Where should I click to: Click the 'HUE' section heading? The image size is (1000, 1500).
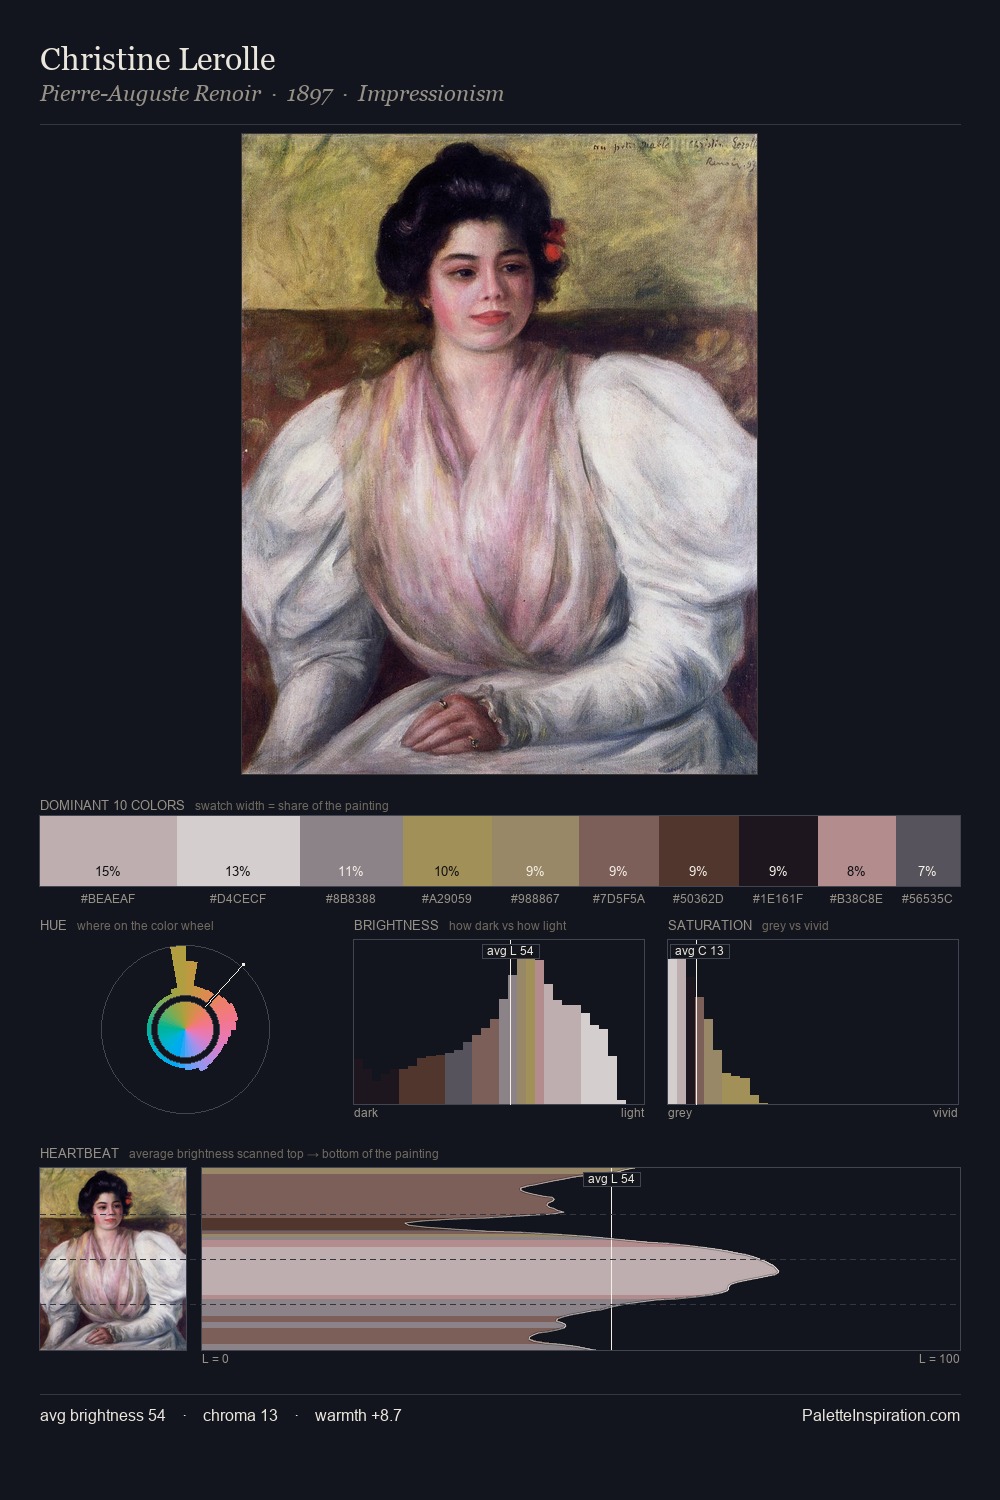pos(53,925)
